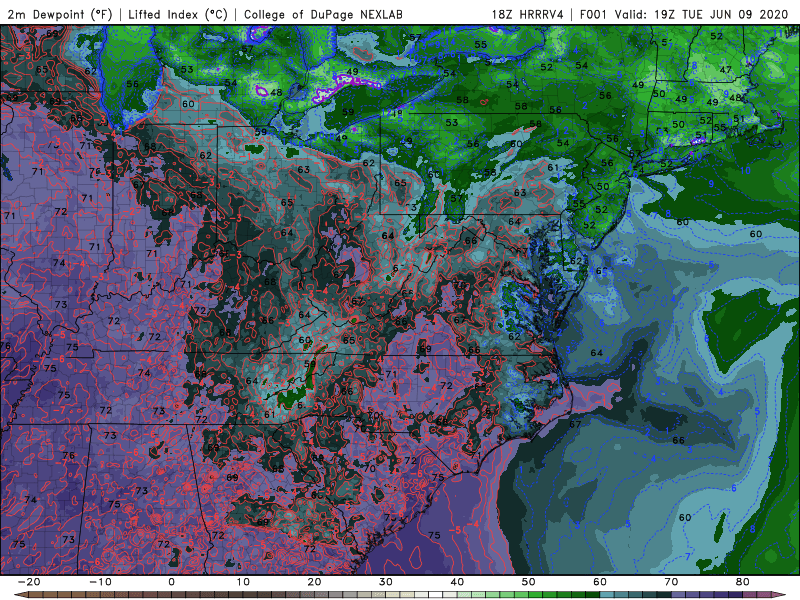This screenshot has height=600, width=800.
Task: Click the 40 label on the color scale
Action: (457, 582)
